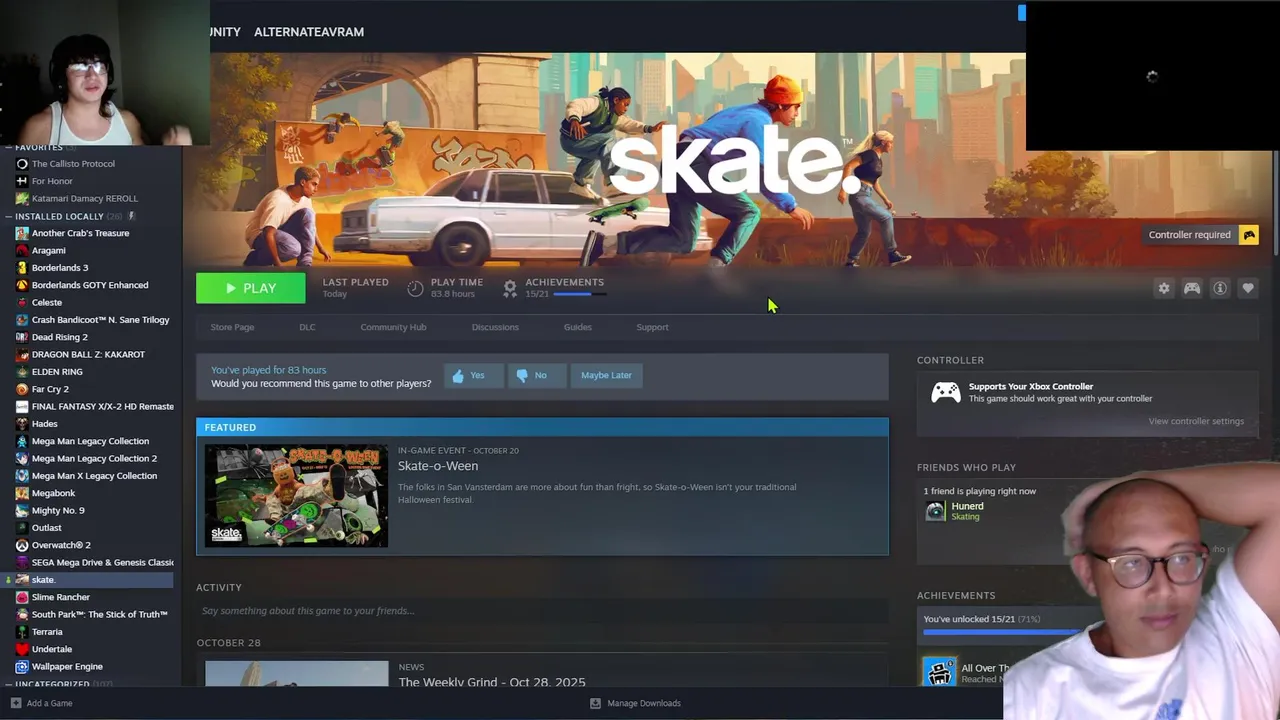Open ALTERNATEAVRAM profile menu
This screenshot has width=1280, height=720.
(309, 32)
